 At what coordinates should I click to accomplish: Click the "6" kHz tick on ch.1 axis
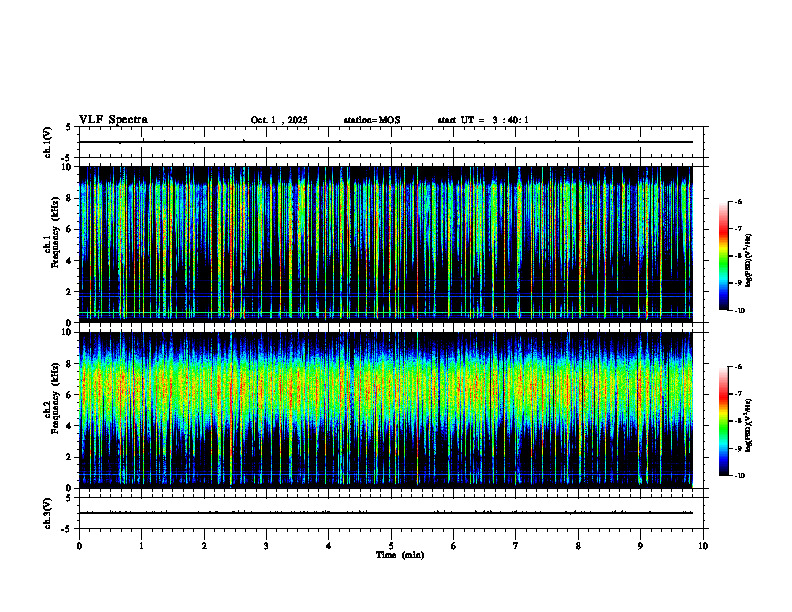coord(70,229)
